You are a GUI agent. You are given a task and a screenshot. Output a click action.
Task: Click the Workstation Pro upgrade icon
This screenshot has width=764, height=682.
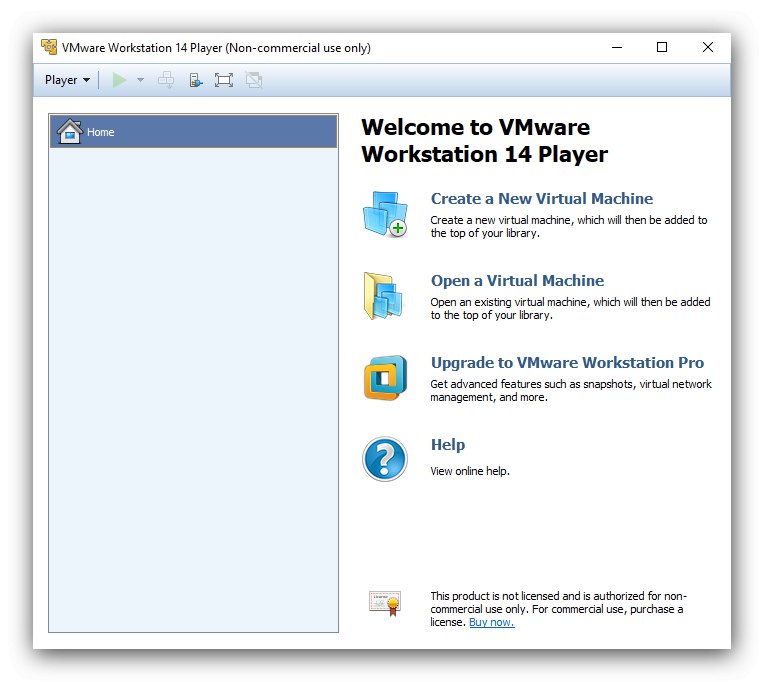[385, 378]
